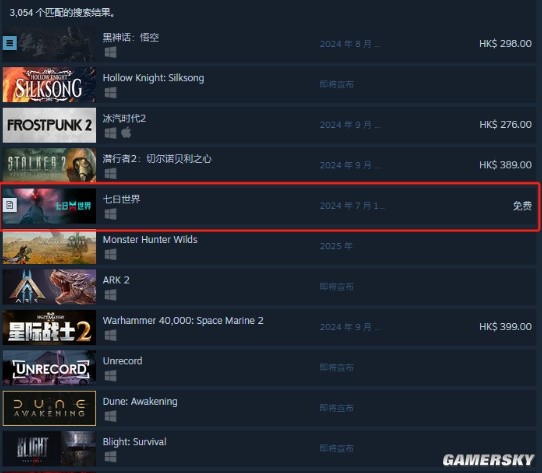Open the ARK 2 title link
The width and height of the screenshot is (542, 473).
coord(116,280)
